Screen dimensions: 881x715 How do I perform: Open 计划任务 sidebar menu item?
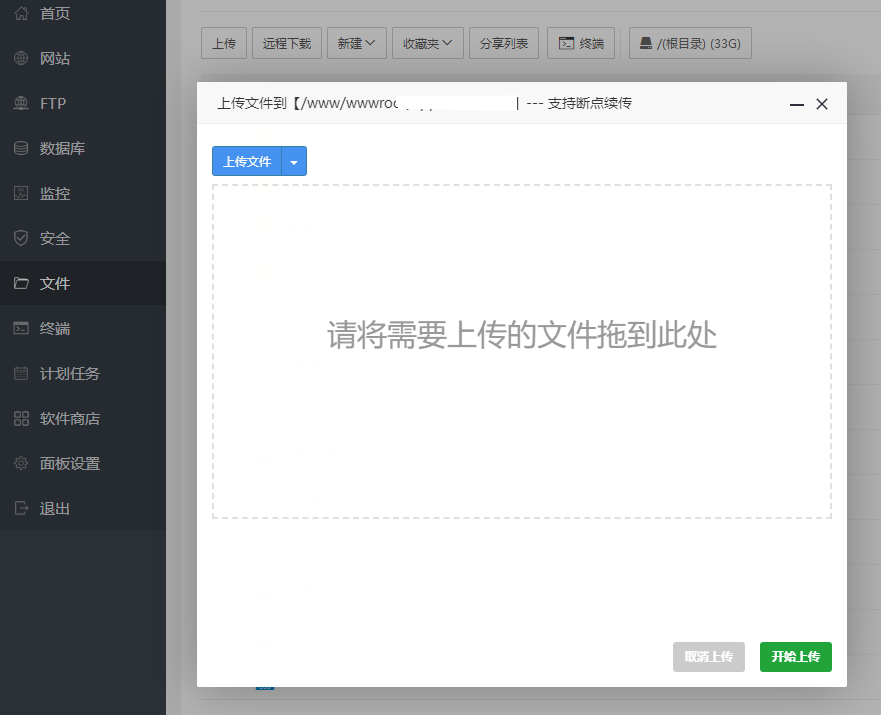(70, 373)
